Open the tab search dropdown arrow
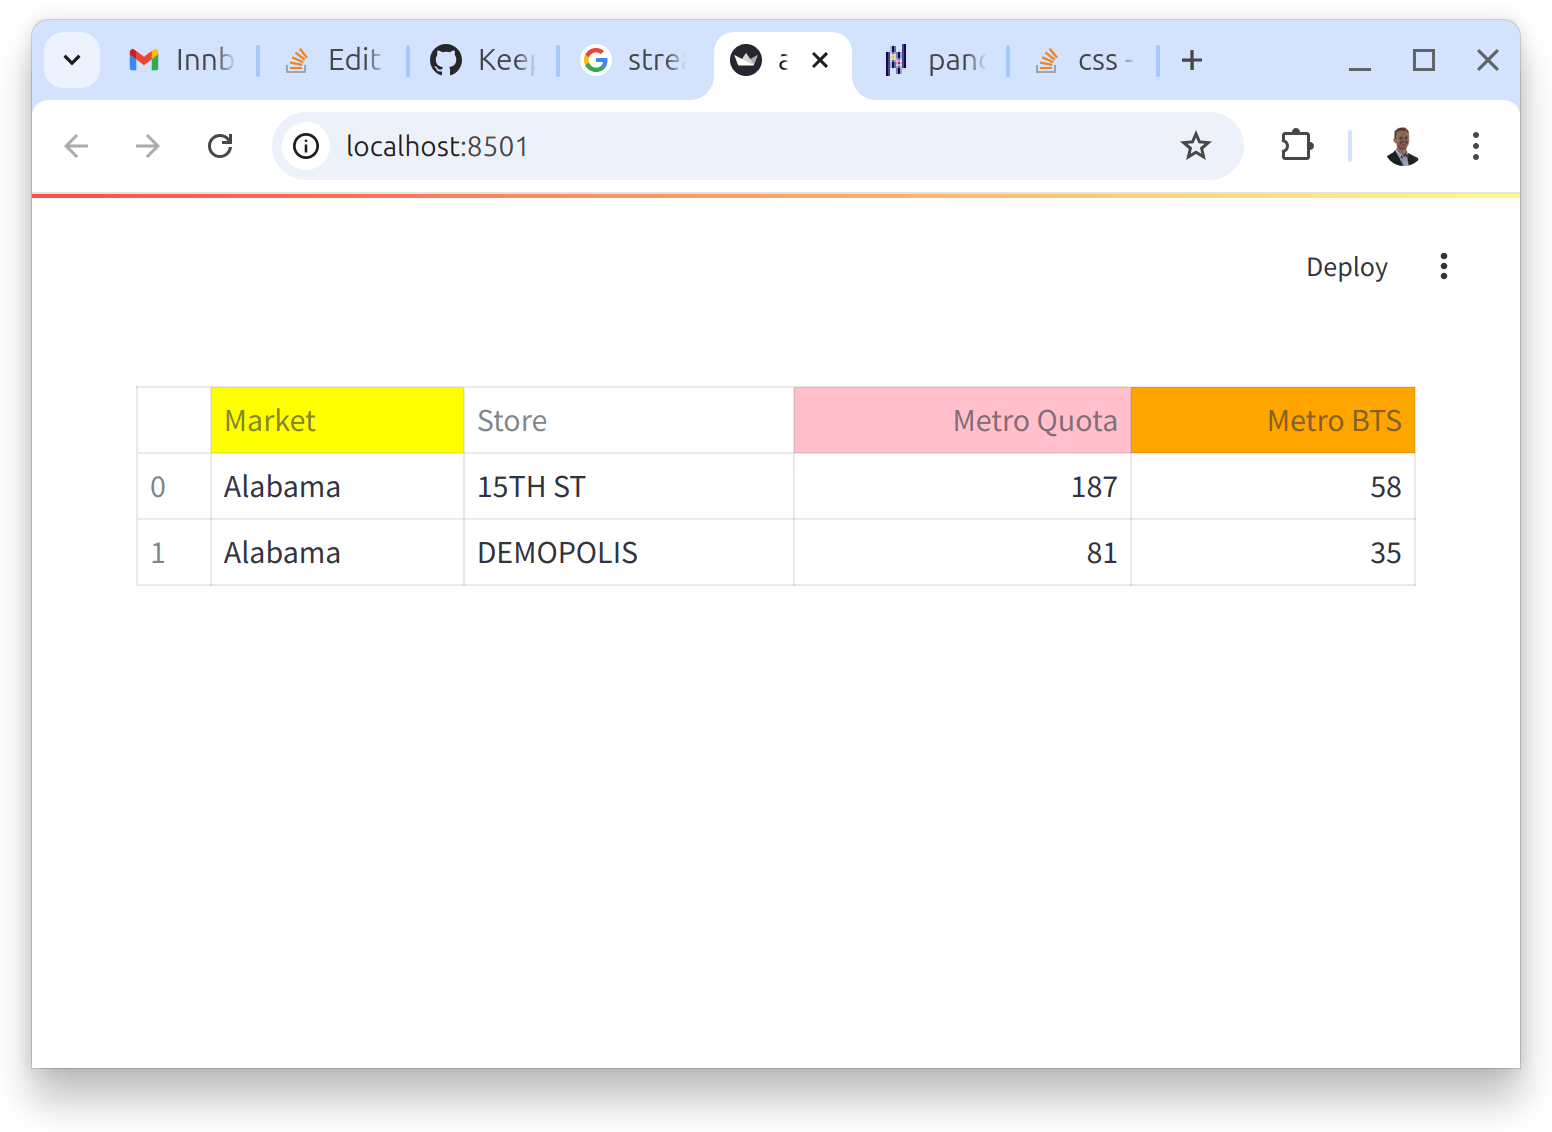 72,60
